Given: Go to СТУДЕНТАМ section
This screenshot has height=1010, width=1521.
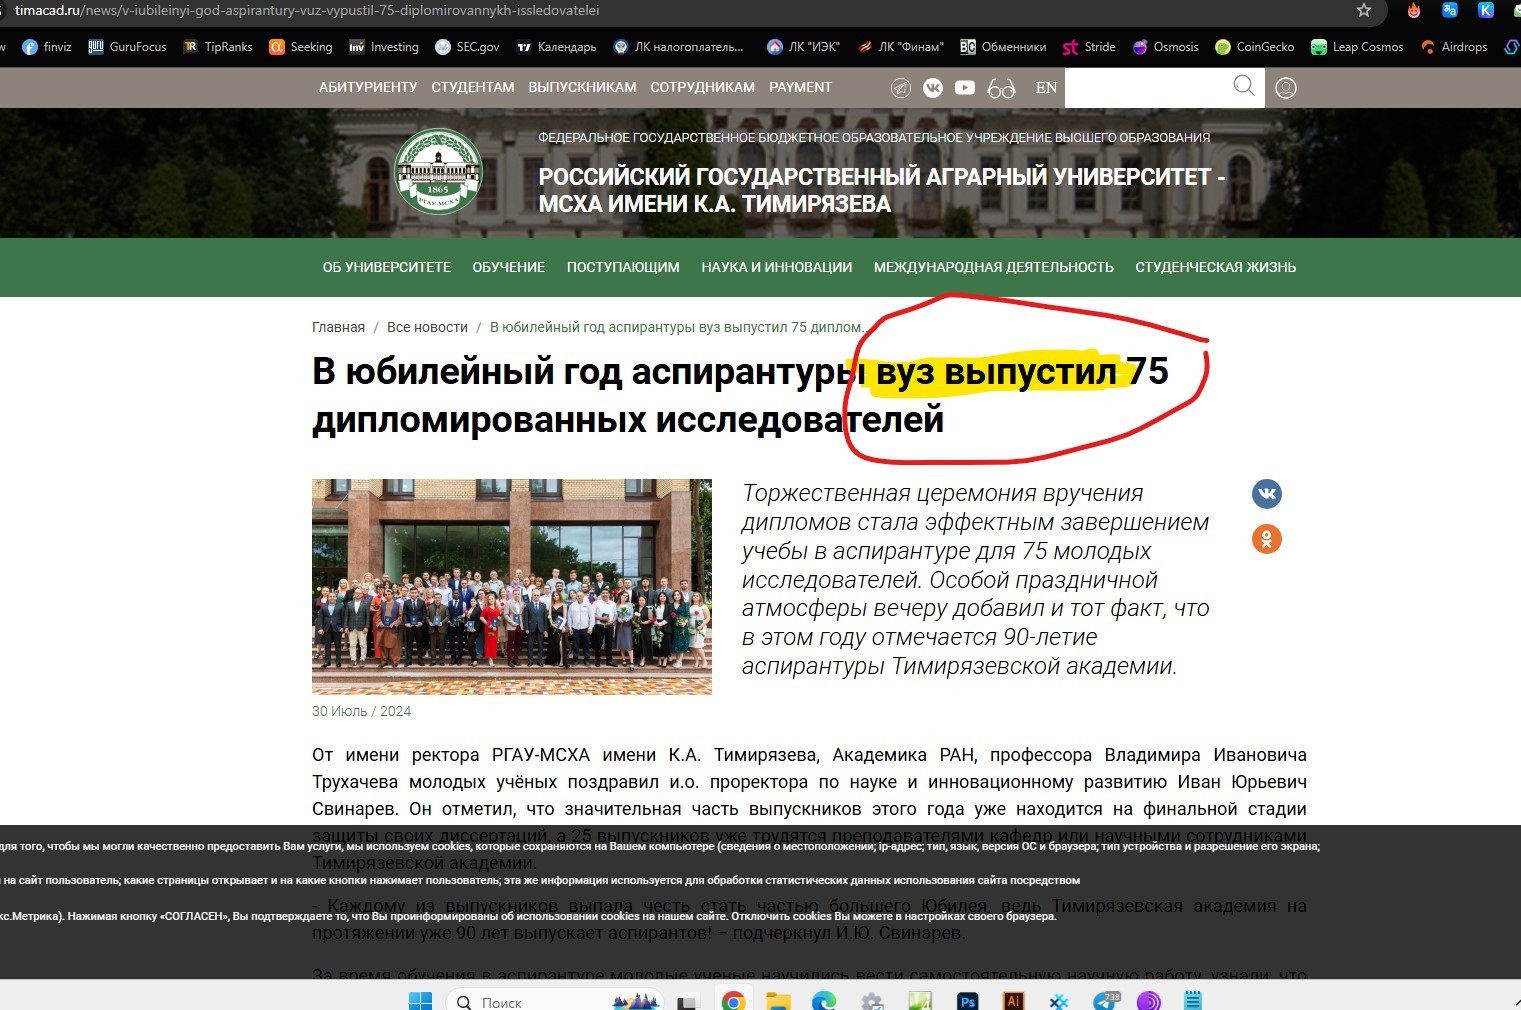Looking at the screenshot, I should pyautogui.click(x=473, y=87).
